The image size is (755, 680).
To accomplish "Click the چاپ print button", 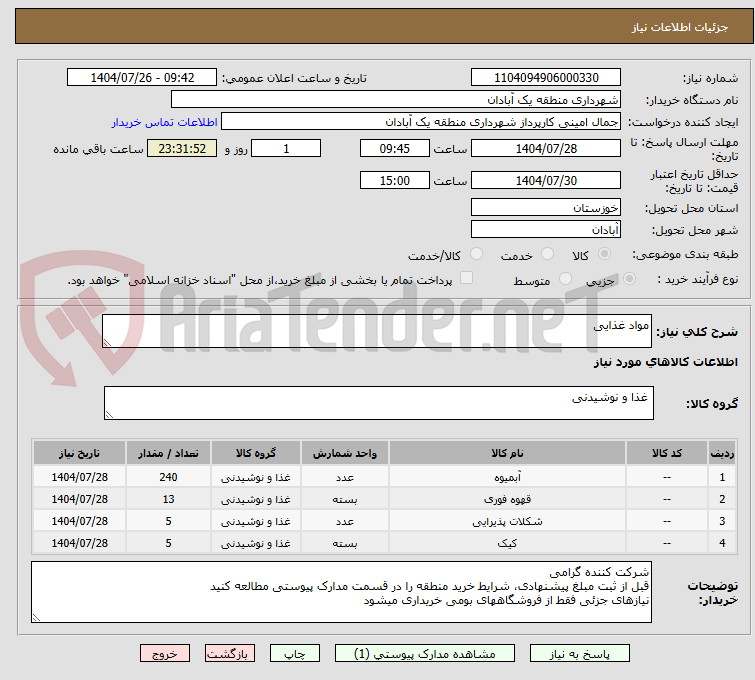I will click(295, 654).
